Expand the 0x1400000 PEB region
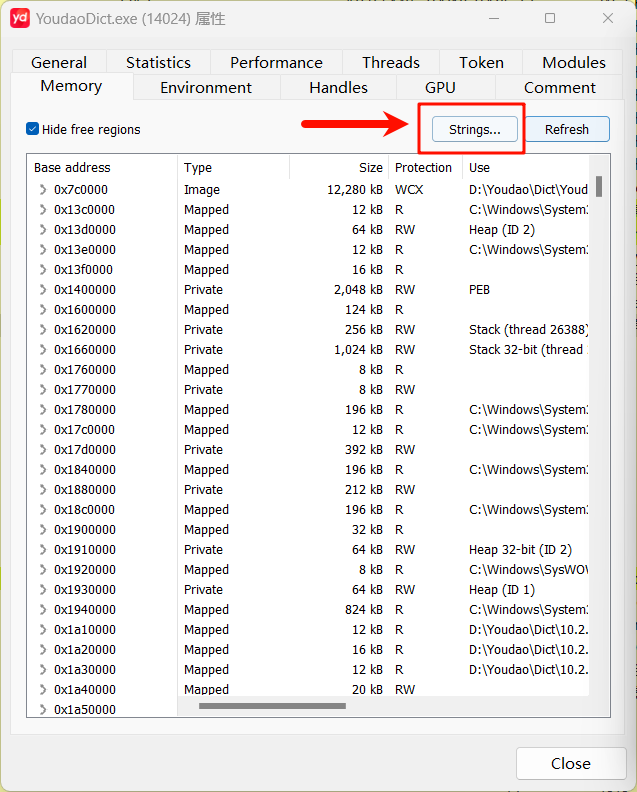 pyautogui.click(x=43, y=289)
